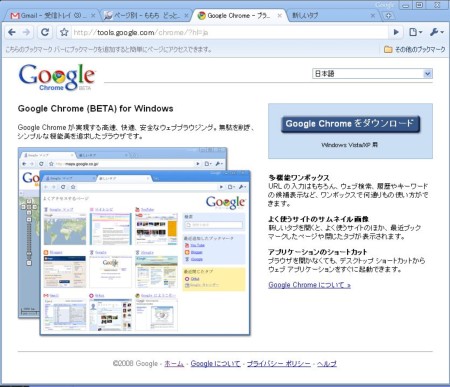The image size is (450, 387).
Task: Click the Chrome new tab screenshot image
Action: coord(145,253)
